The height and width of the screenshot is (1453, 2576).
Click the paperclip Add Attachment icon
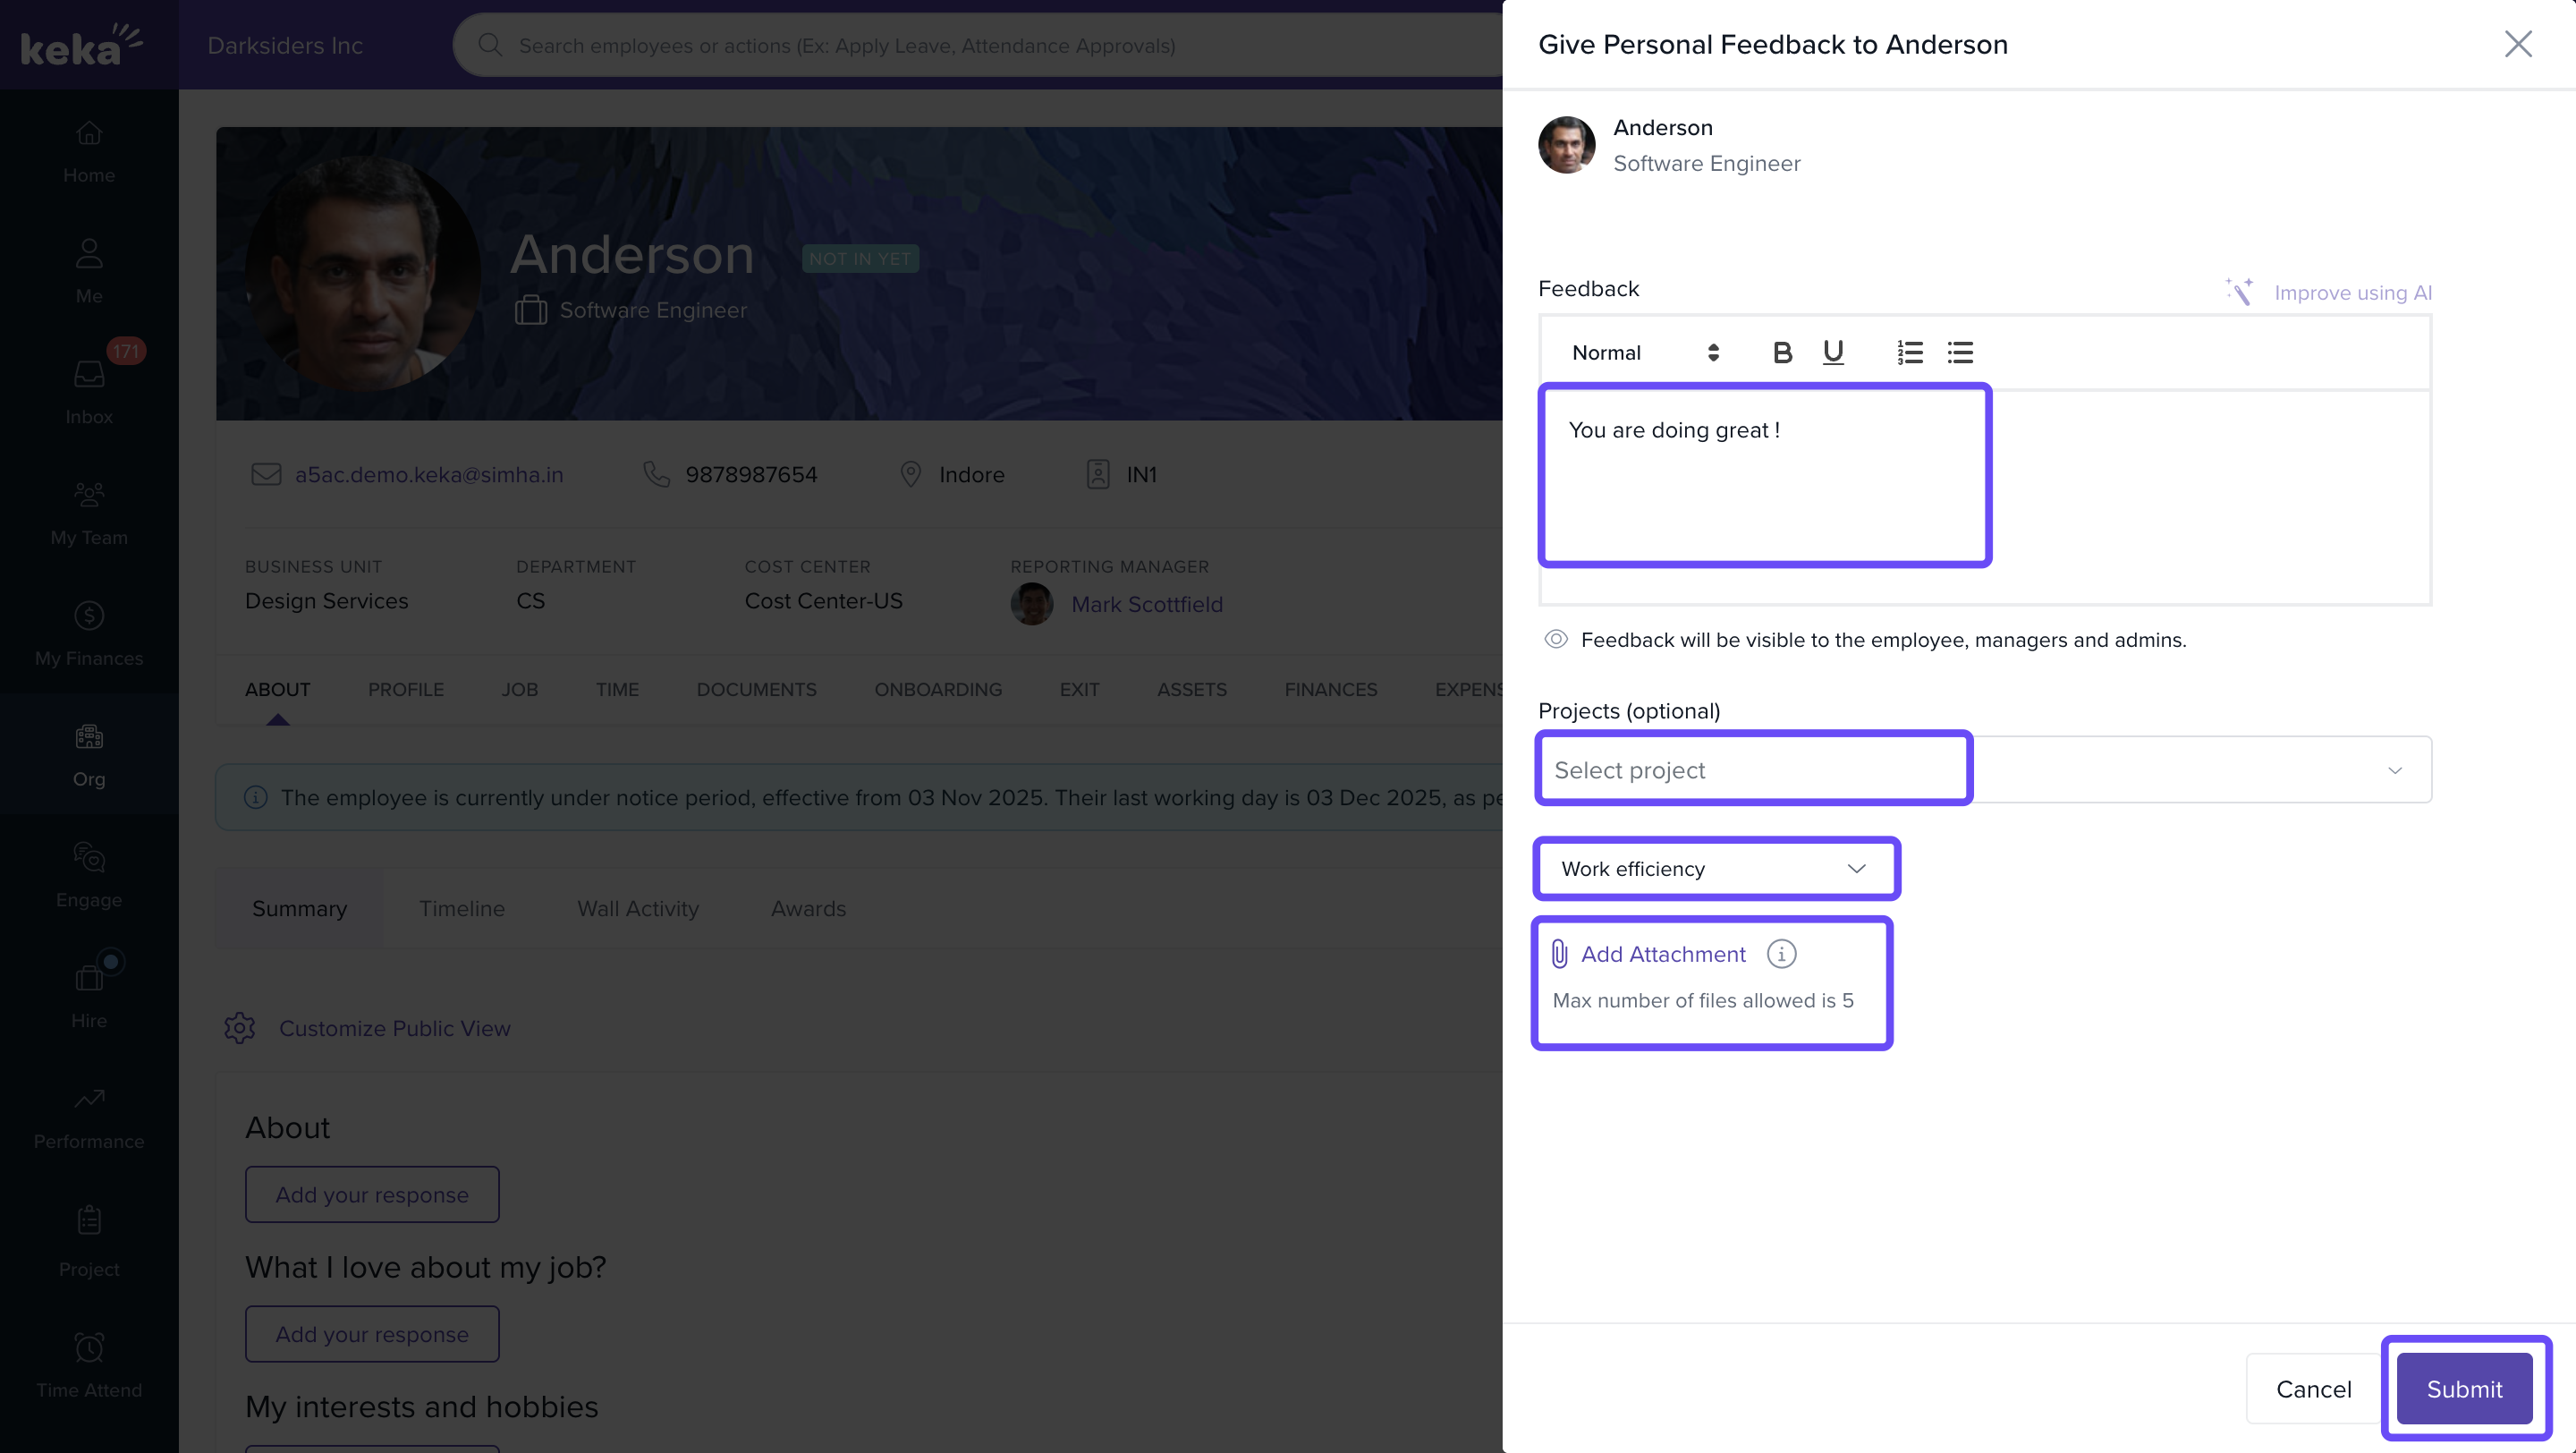pyautogui.click(x=1559, y=954)
